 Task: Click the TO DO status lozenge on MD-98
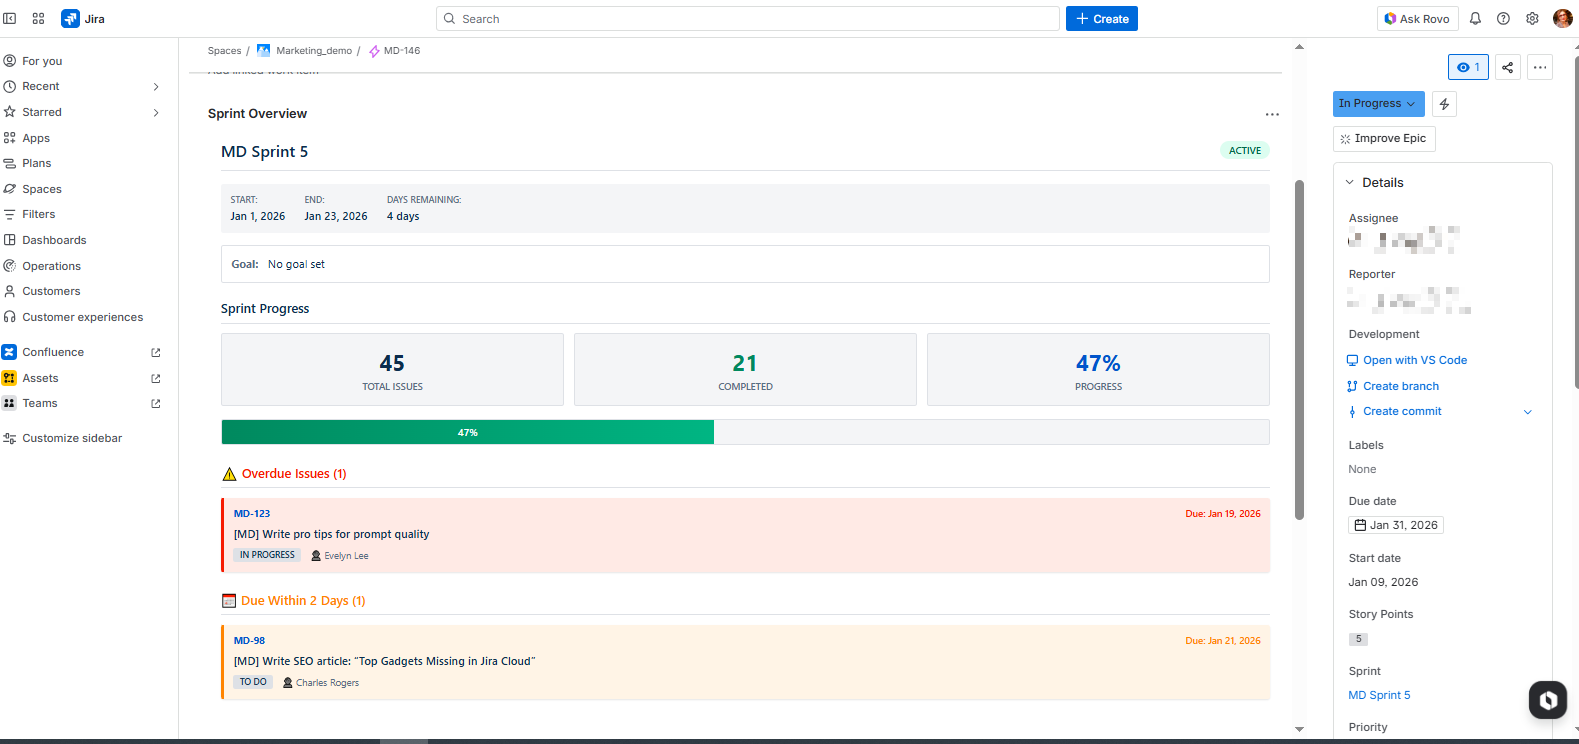click(x=253, y=682)
